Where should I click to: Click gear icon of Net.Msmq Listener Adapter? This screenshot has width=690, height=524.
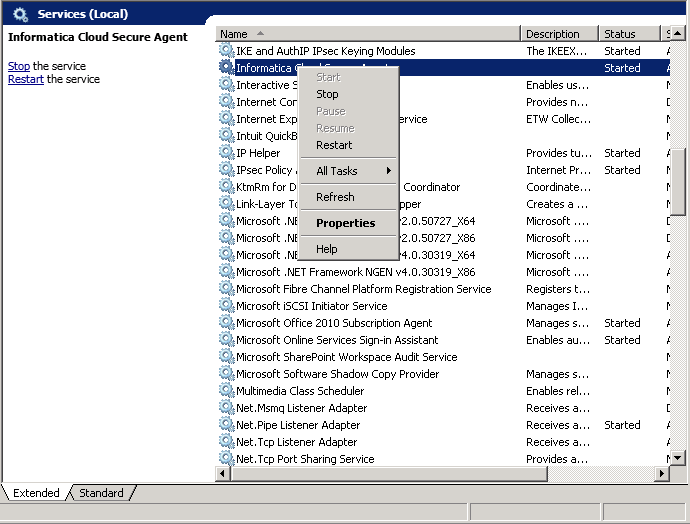(x=226, y=407)
